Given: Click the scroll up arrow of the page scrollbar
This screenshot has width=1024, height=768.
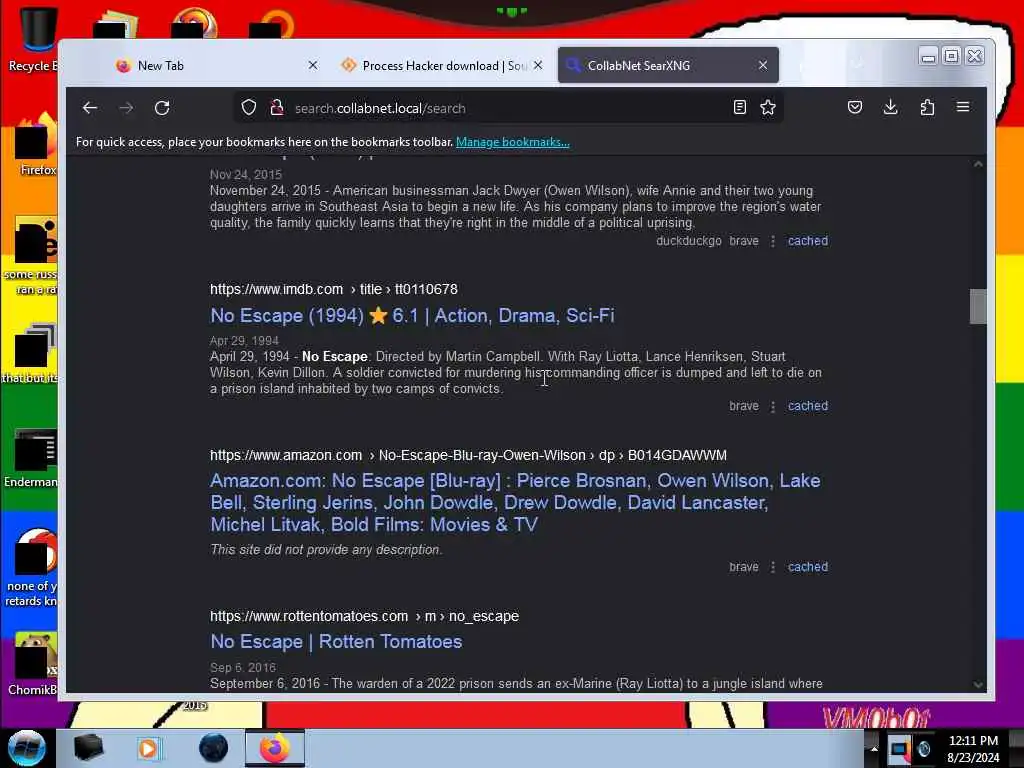Looking at the screenshot, I should click(978, 164).
